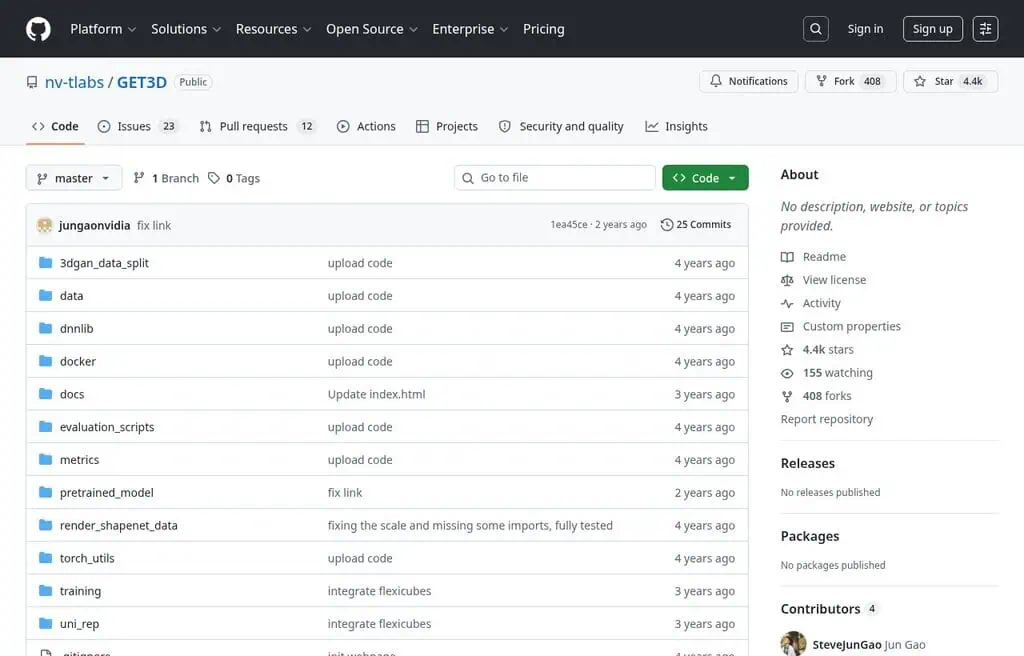This screenshot has height=656, width=1024.
Task: Click the Notifications button
Action: 748,81
